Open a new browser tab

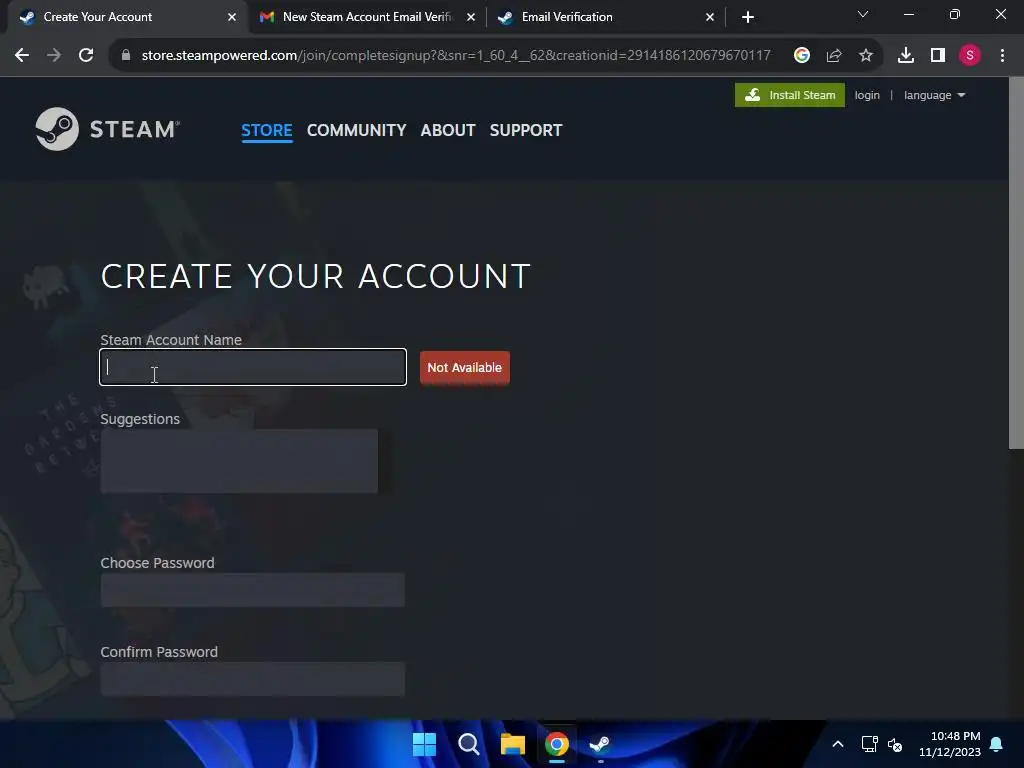click(748, 17)
